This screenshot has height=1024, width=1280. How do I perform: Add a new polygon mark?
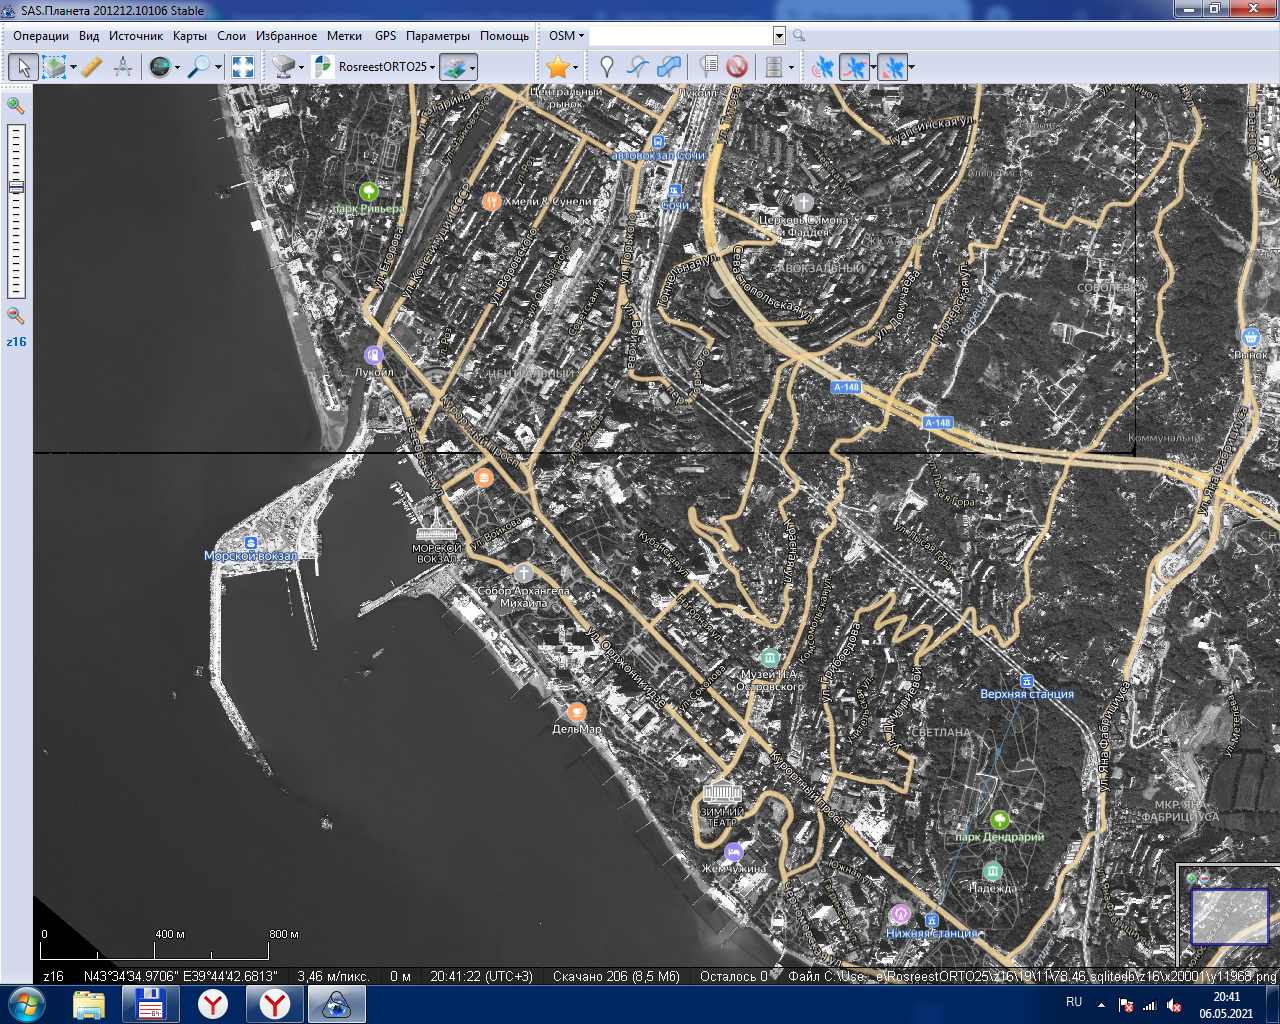tap(669, 67)
